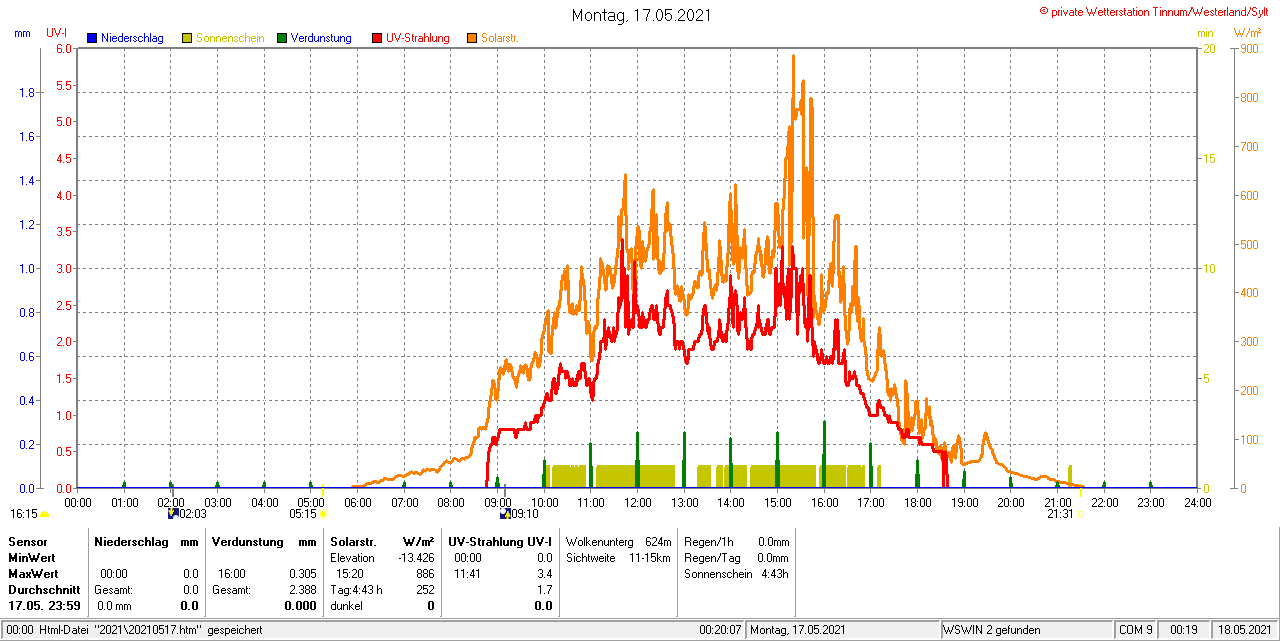Click the Wolkenunterg label

click(600, 541)
